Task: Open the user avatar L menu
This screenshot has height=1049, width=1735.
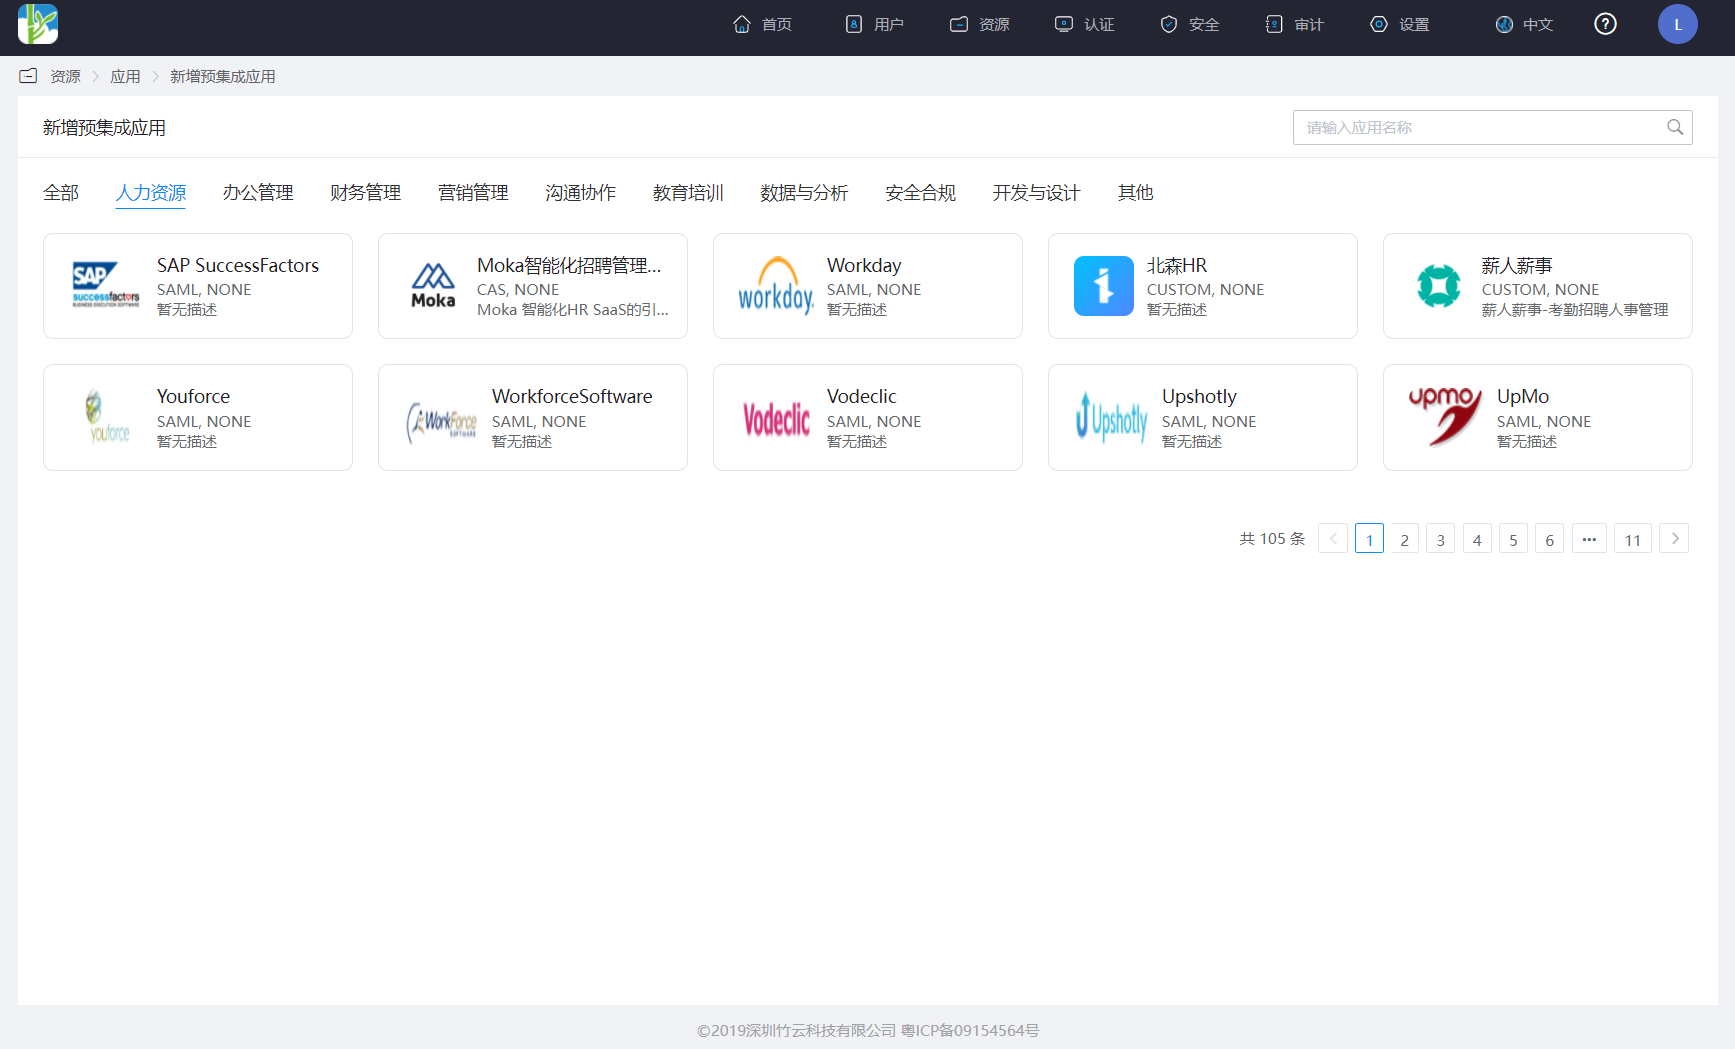Action: pos(1678,24)
